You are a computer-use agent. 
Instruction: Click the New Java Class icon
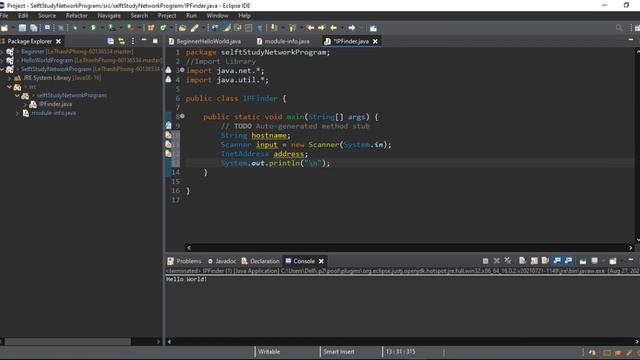coord(163,28)
